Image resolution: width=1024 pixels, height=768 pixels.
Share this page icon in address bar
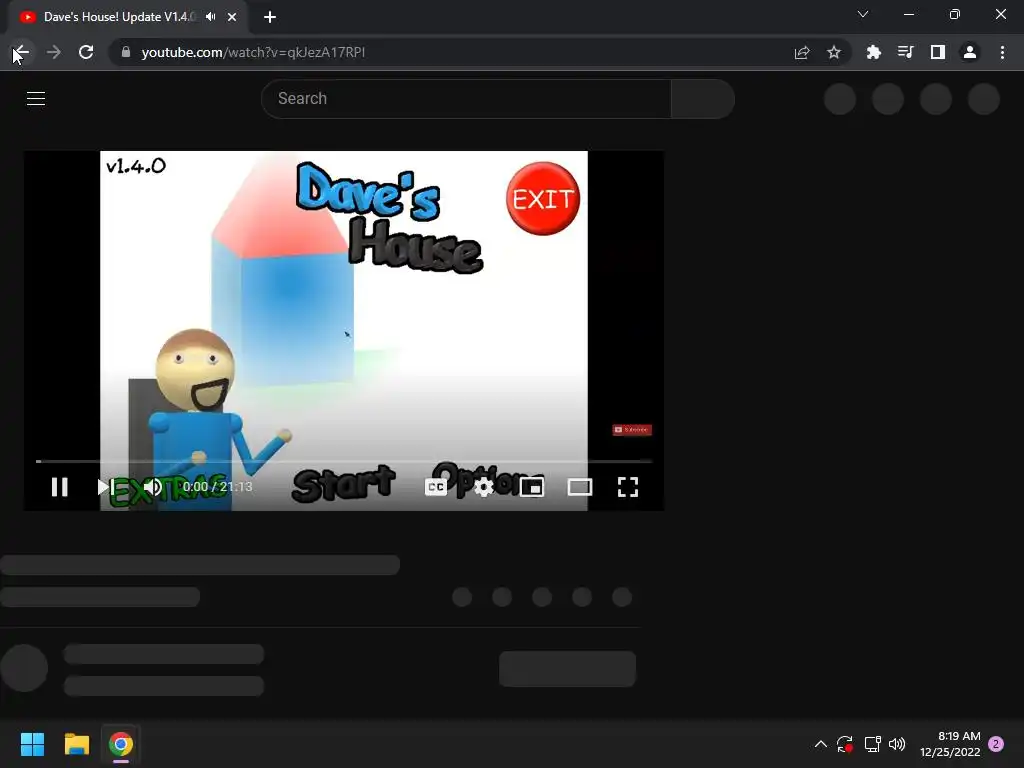[x=802, y=52]
